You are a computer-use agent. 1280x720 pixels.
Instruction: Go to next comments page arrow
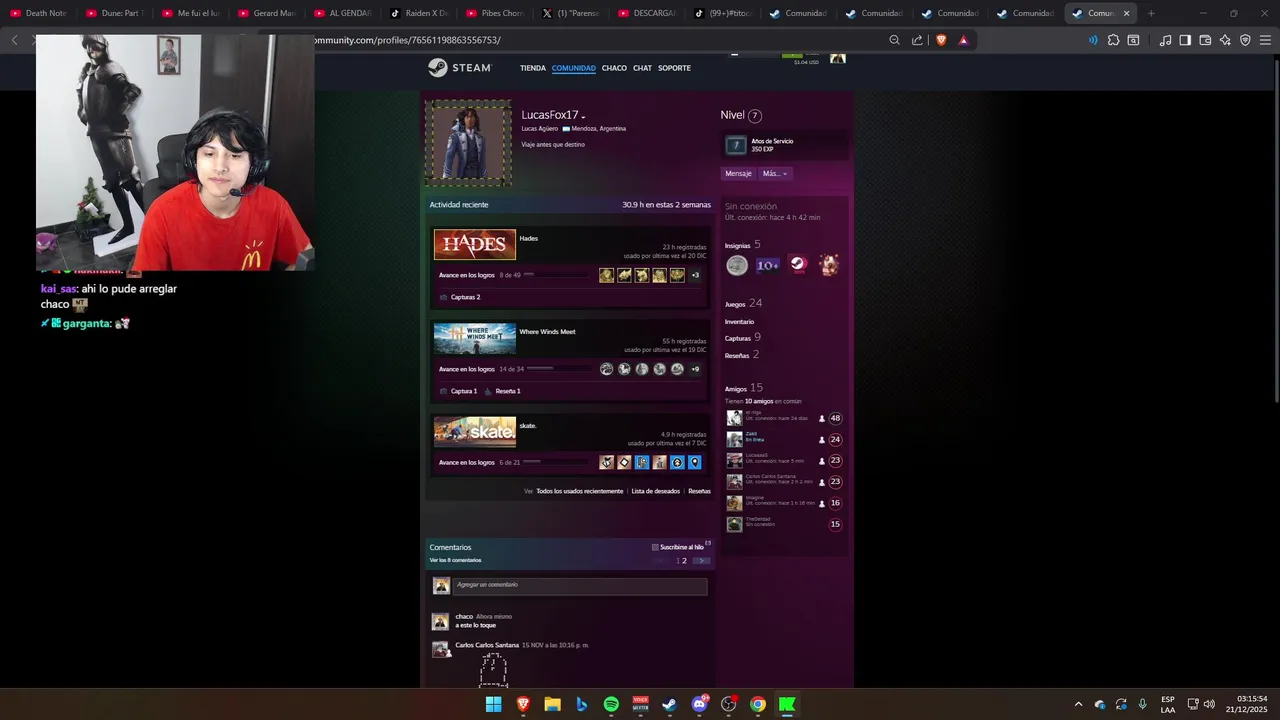702,561
